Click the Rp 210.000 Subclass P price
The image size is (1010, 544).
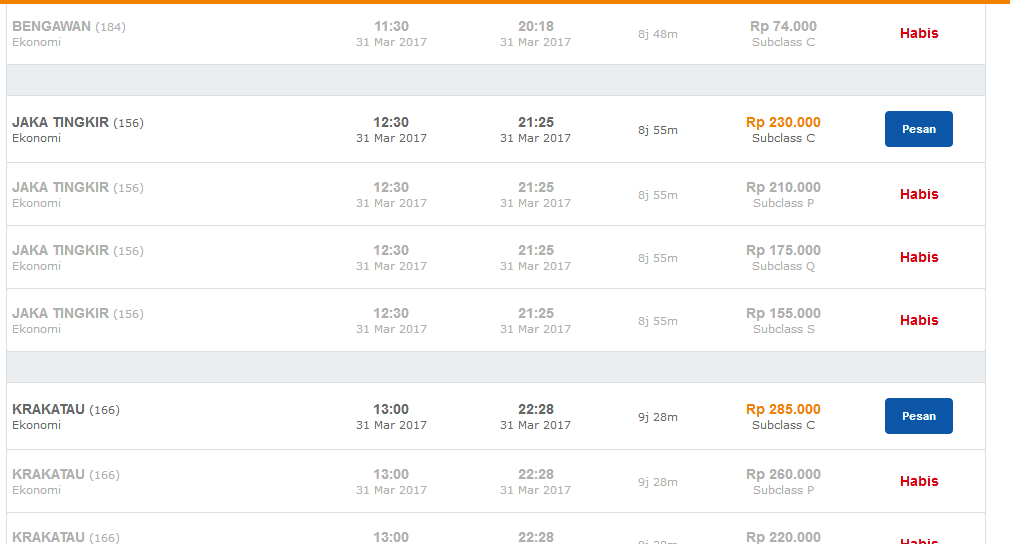tap(783, 187)
